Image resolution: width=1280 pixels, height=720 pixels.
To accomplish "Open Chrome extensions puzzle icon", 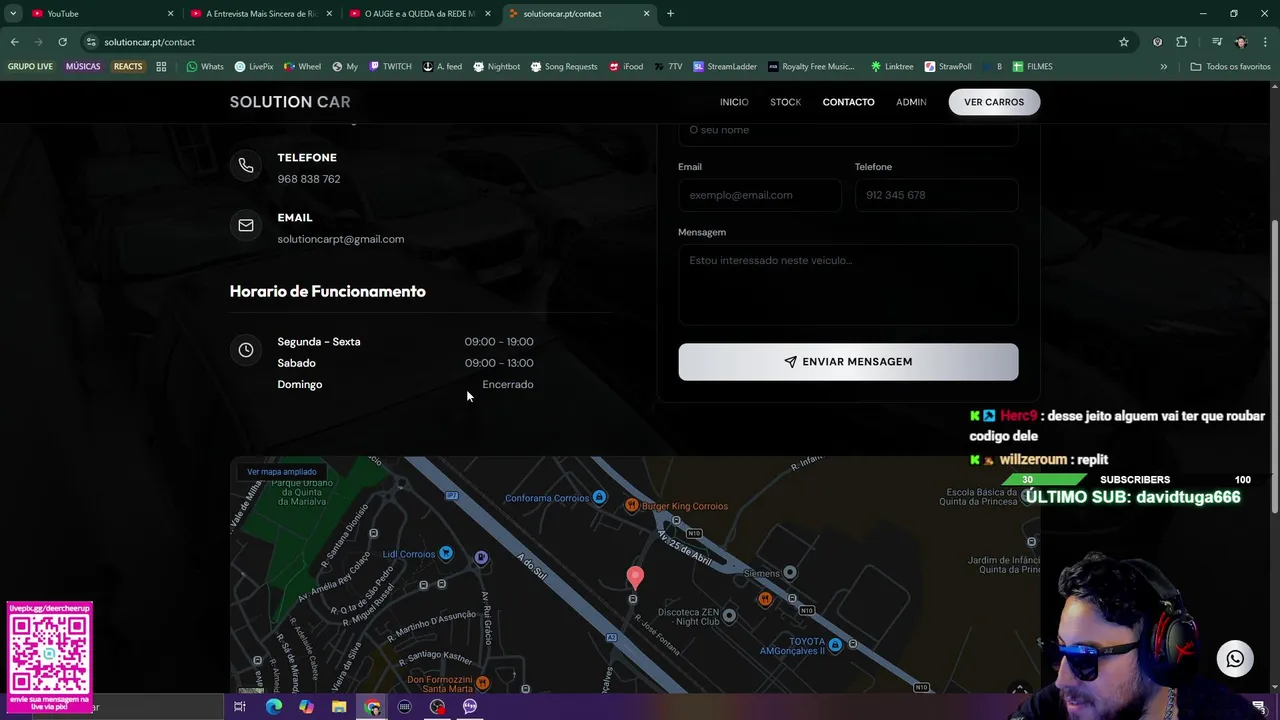I will [1182, 42].
